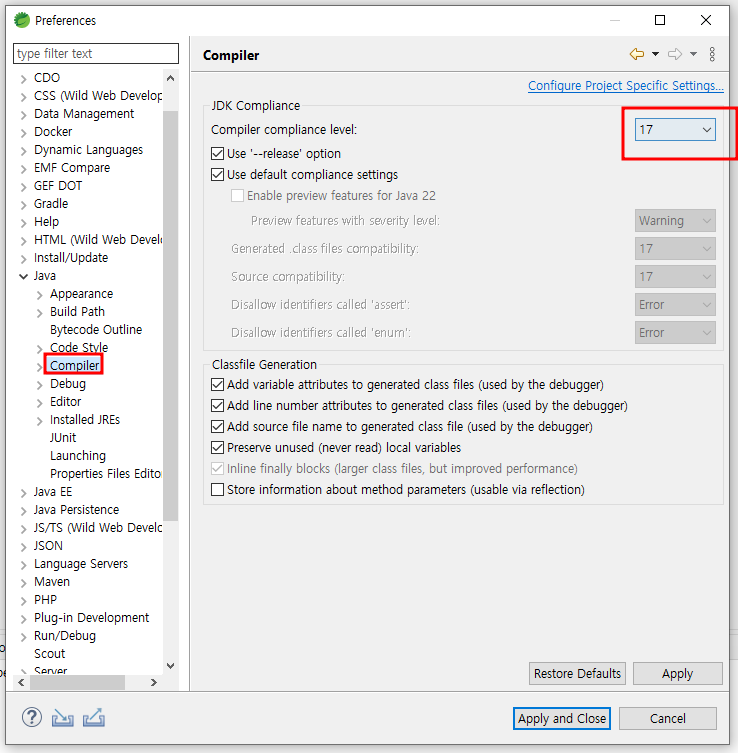Toggle Use '--release' option checkbox

218,154
